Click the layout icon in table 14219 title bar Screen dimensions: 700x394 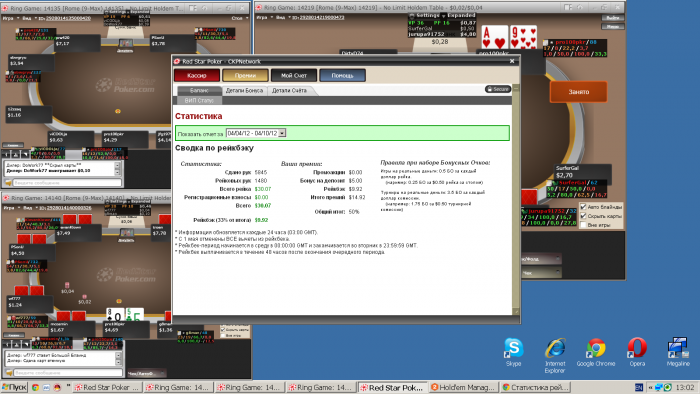point(568,7)
